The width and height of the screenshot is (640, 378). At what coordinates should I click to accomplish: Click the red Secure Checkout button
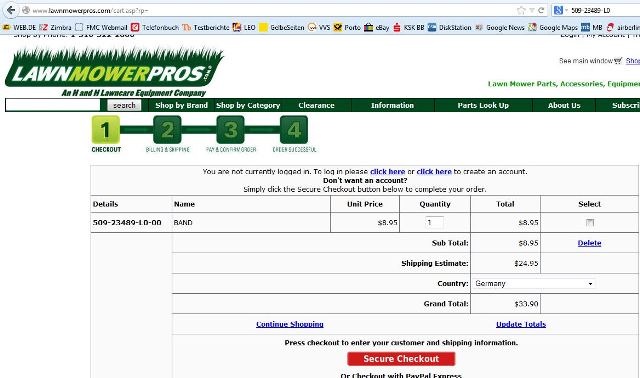pyautogui.click(x=401, y=359)
